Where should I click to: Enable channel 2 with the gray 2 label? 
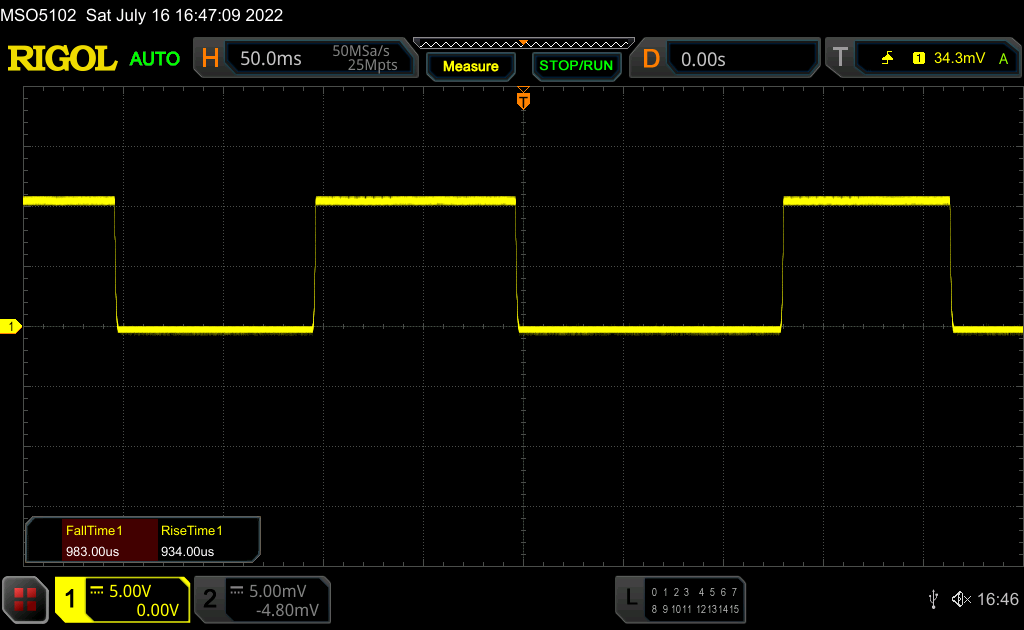pyautogui.click(x=210, y=599)
